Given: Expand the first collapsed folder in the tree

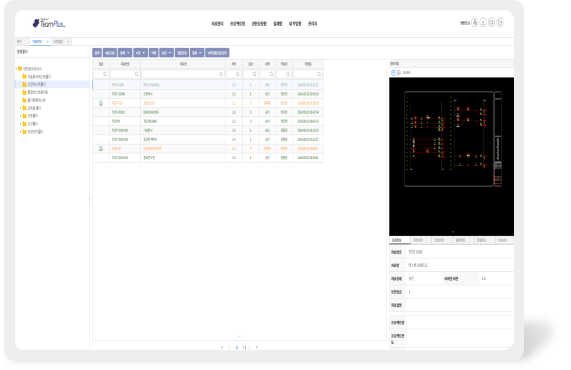Looking at the screenshot, I should [x=20, y=108].
